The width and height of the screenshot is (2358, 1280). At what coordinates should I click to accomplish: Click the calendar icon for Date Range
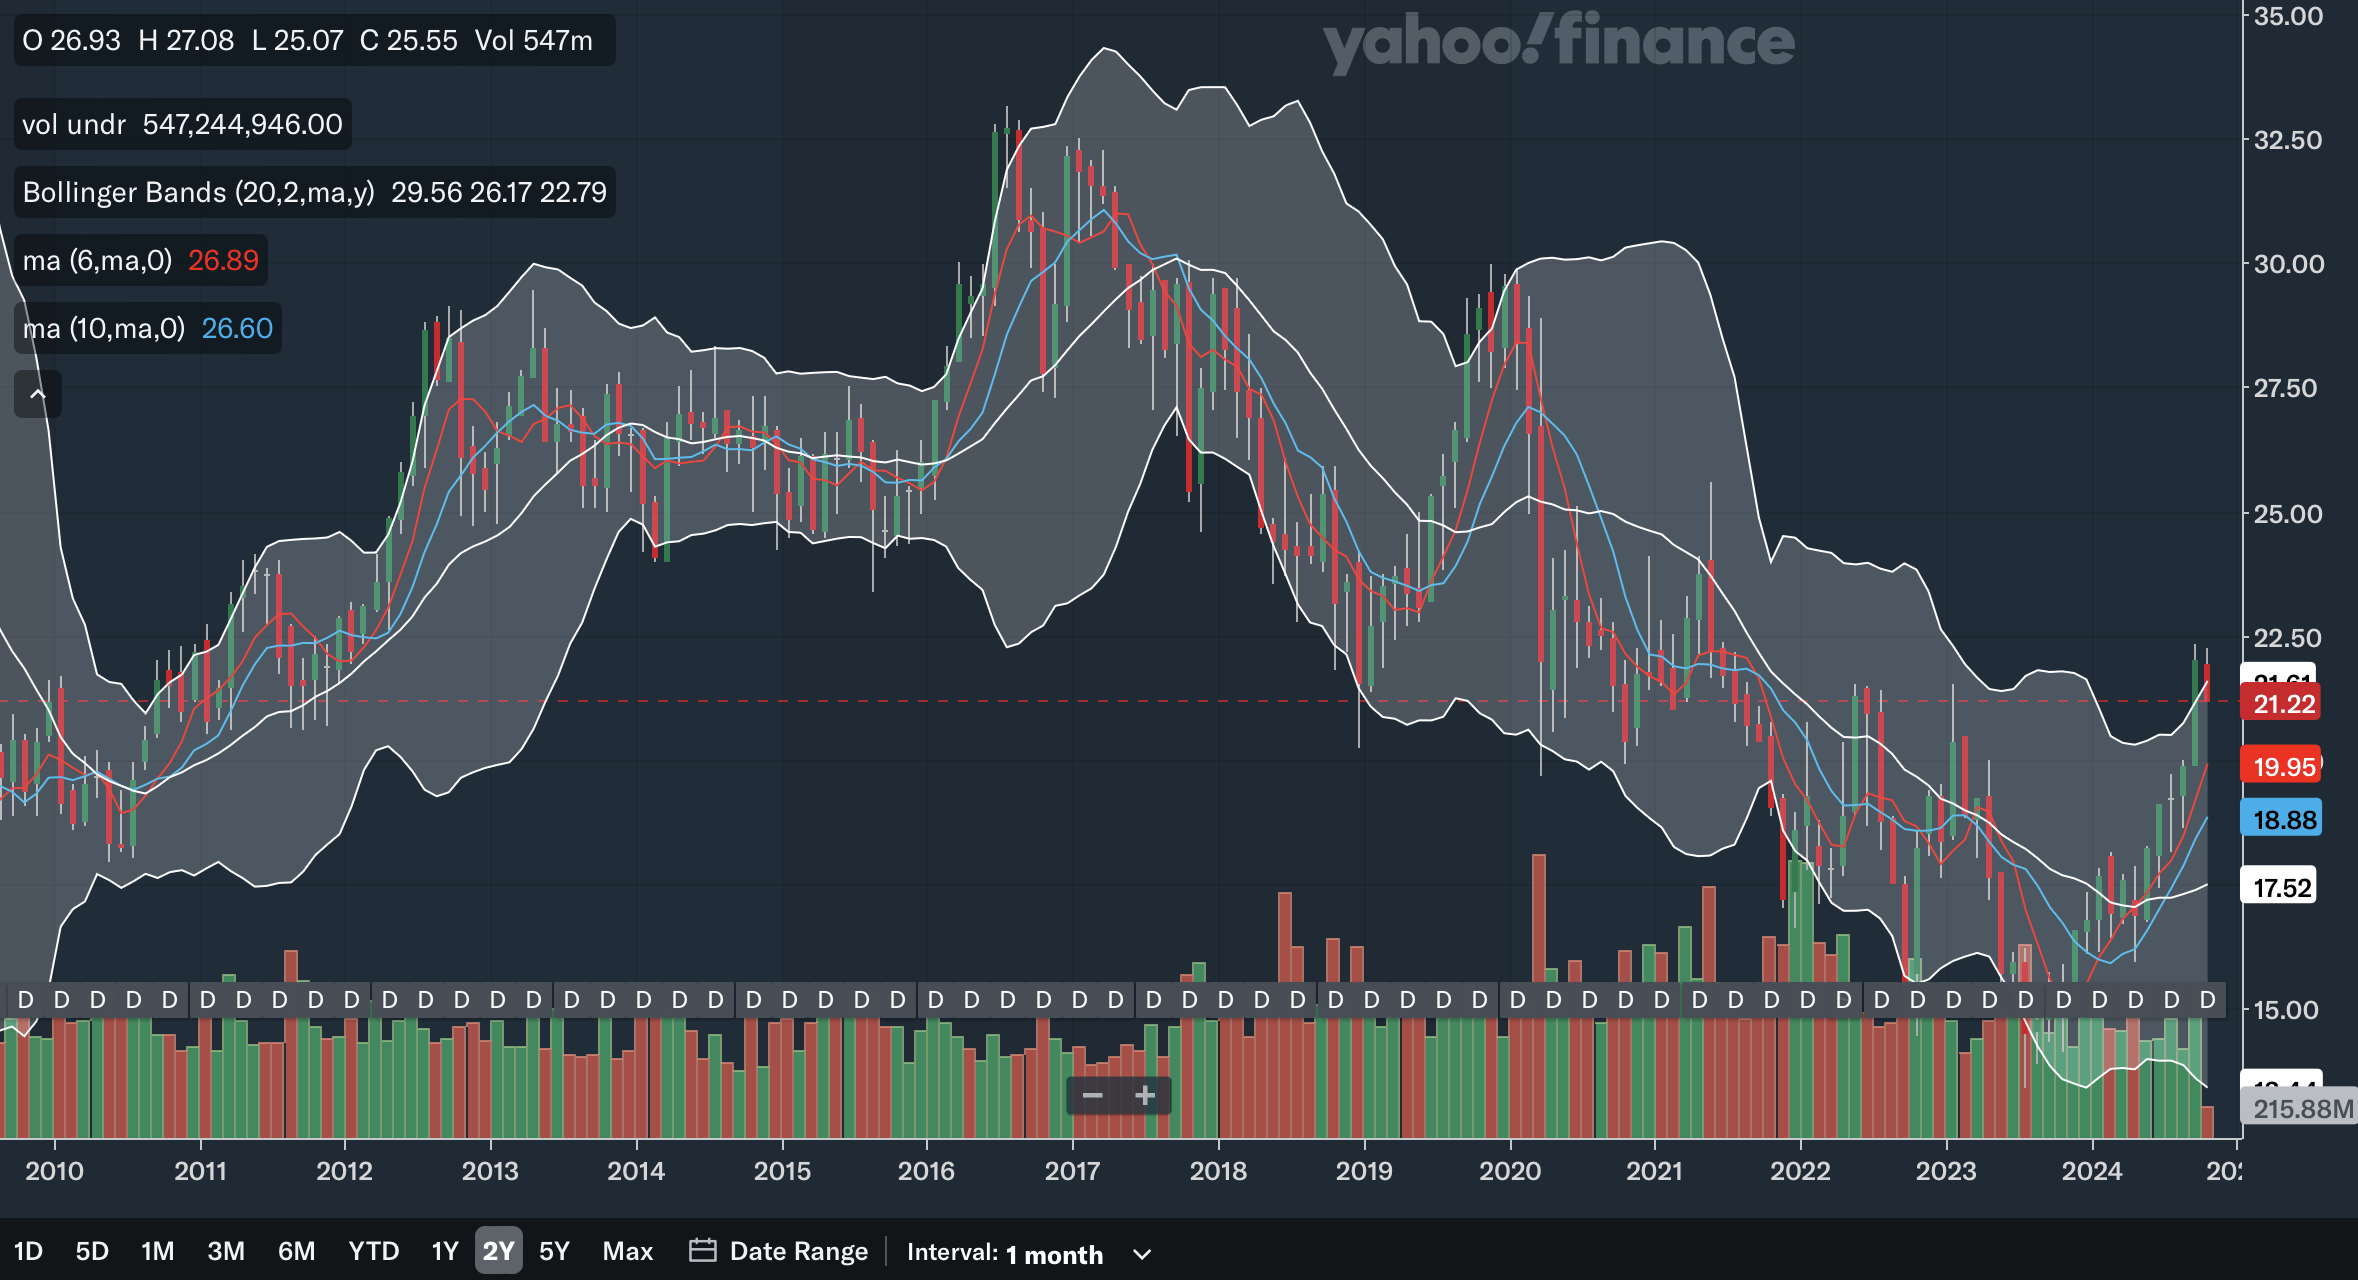click(702, 1251)
